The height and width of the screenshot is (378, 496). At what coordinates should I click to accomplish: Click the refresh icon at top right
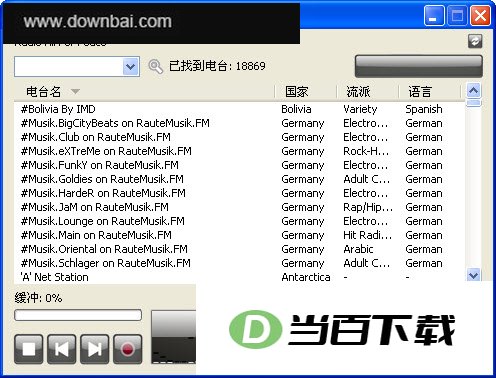click(x=475, y=41)
